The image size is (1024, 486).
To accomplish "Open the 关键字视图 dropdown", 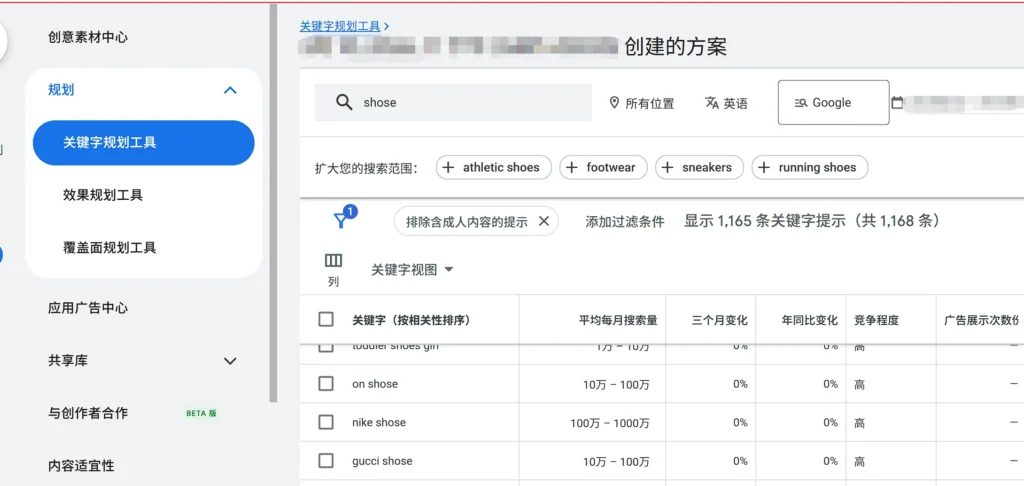I will [412, 270].
